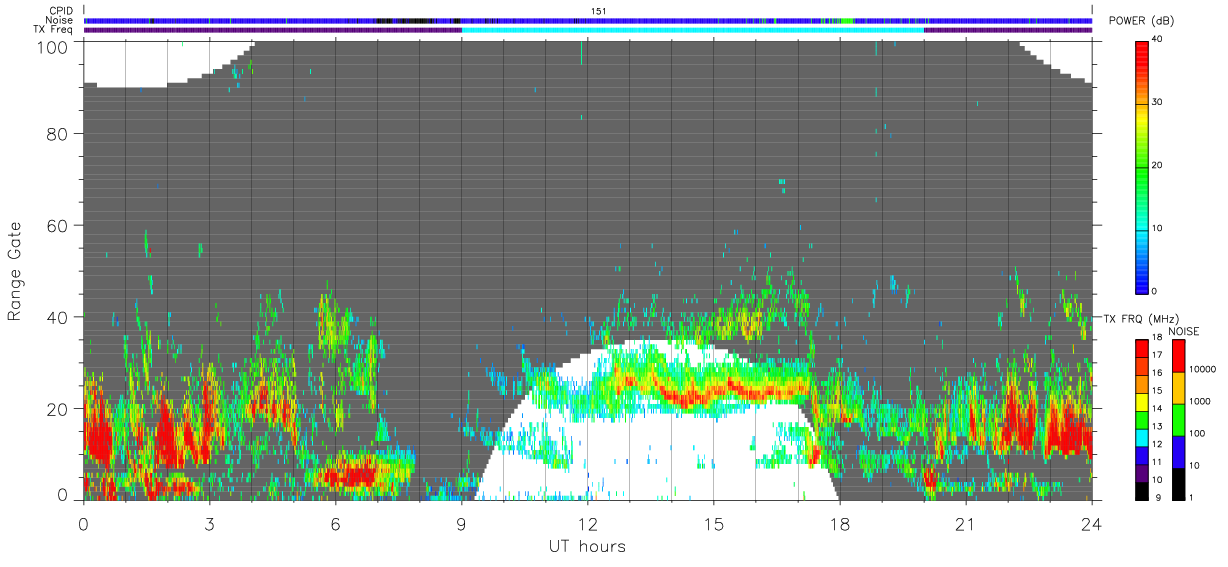Click the 3 tick on the UT hours axis
Screen dimensions: 1228x567
210,523
